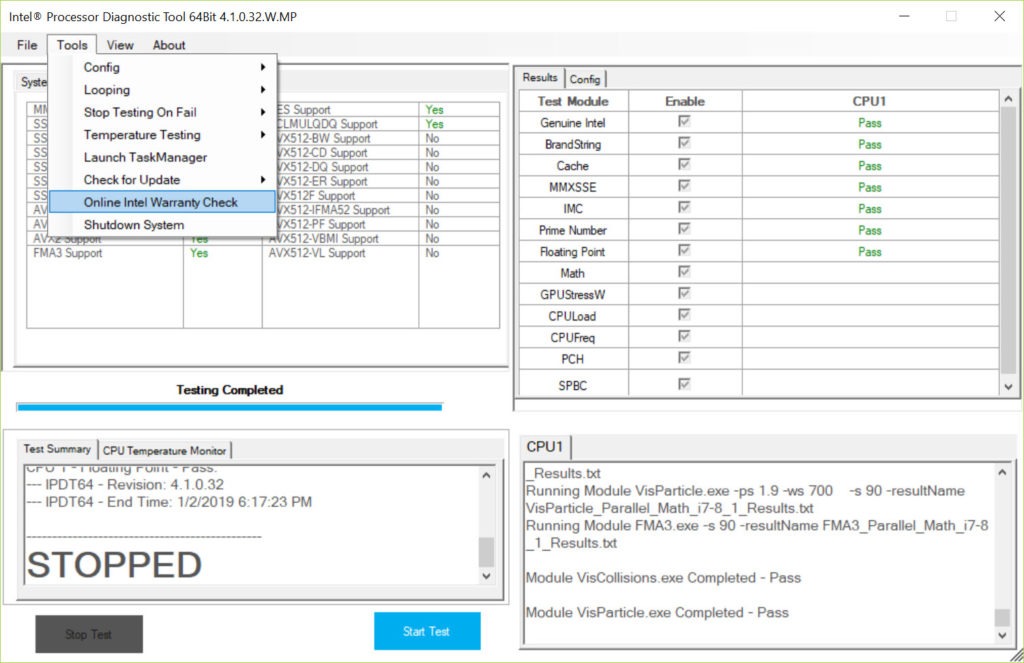Click the Floating Point Pass result
Screen dimensions: 1024x663
coord(869,251)
